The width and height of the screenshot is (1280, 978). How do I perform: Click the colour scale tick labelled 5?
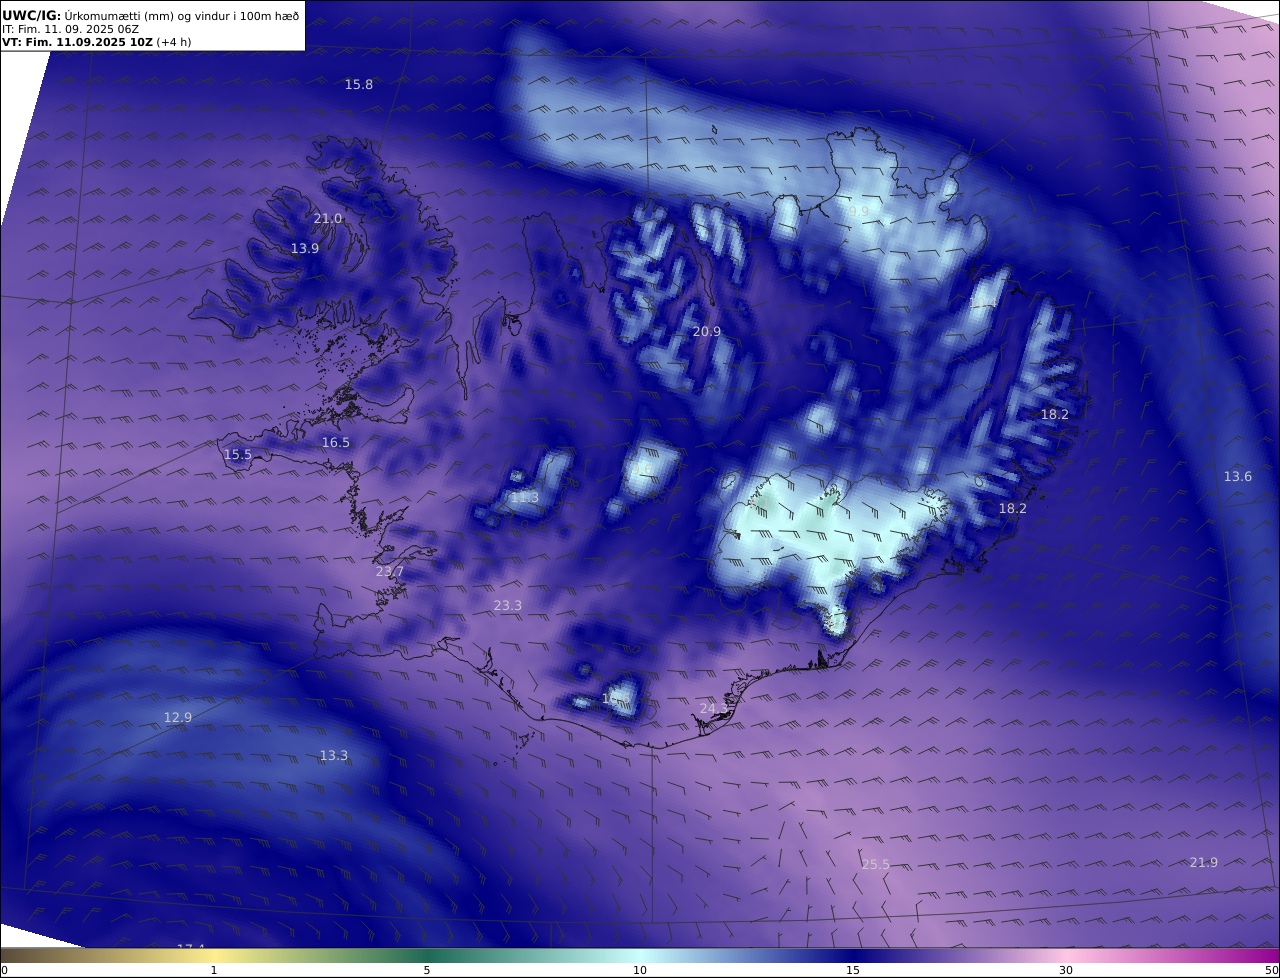click(427, 970)
